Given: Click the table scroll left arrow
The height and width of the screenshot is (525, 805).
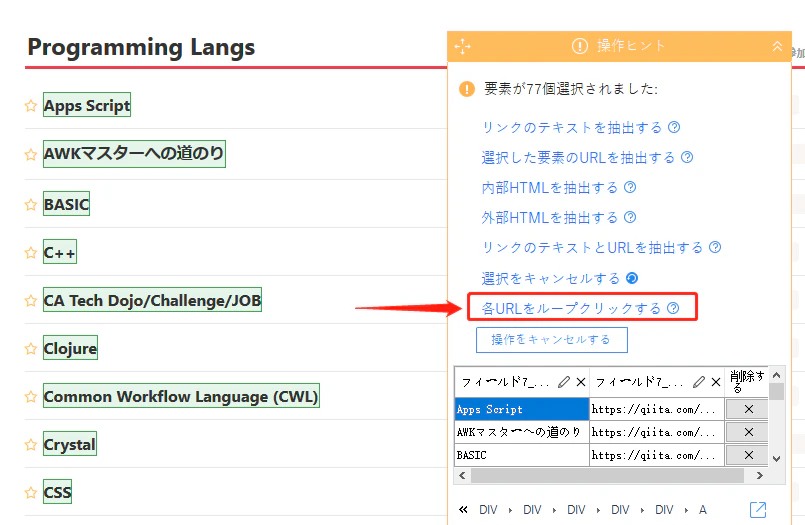Looking at the screenshot, I should click(462, 476).
